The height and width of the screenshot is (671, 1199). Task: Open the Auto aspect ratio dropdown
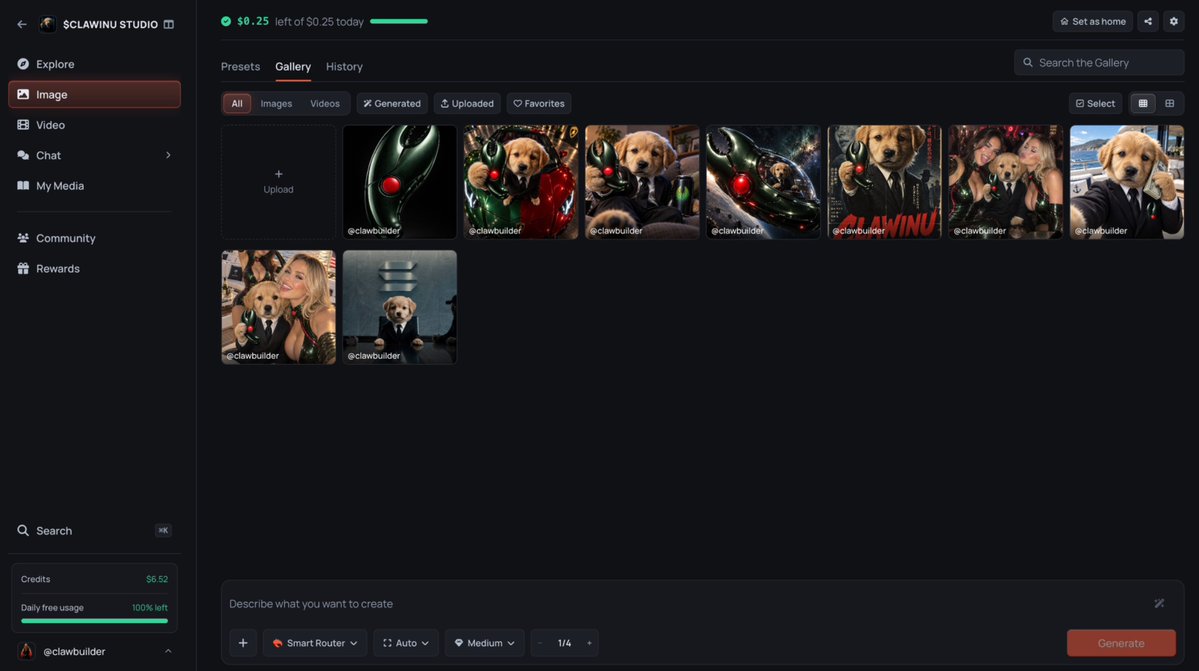pos(406,643)
